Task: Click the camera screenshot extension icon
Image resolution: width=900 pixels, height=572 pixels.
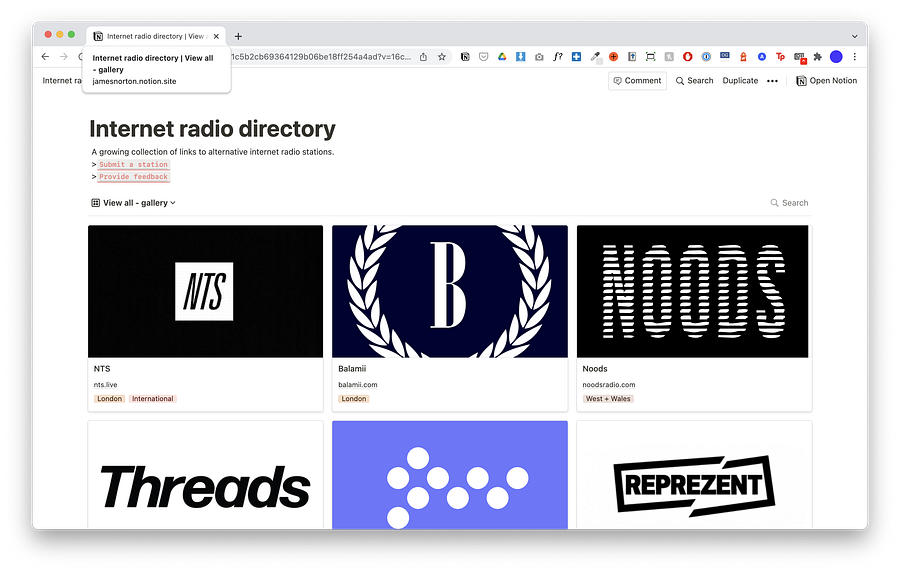Action: point(539,57)
